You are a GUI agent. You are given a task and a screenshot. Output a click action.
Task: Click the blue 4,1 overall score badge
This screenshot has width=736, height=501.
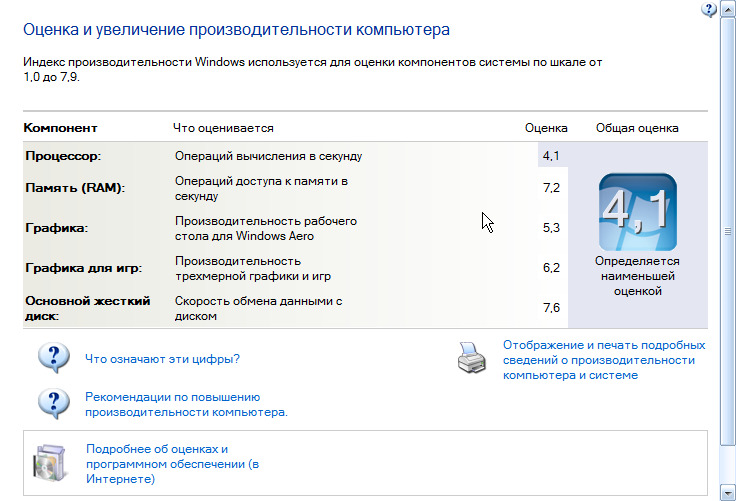click(x=637, y=212)
